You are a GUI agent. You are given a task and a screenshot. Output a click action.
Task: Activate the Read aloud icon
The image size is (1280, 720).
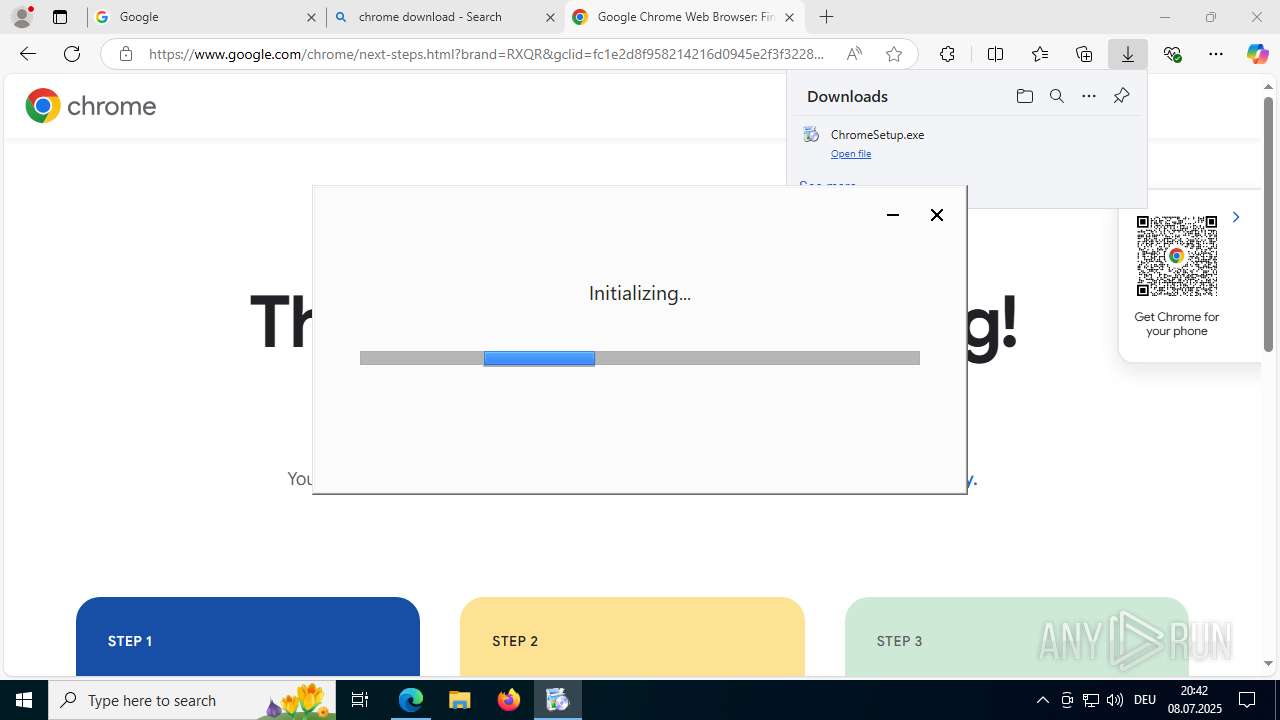click(x=854, y=54)
